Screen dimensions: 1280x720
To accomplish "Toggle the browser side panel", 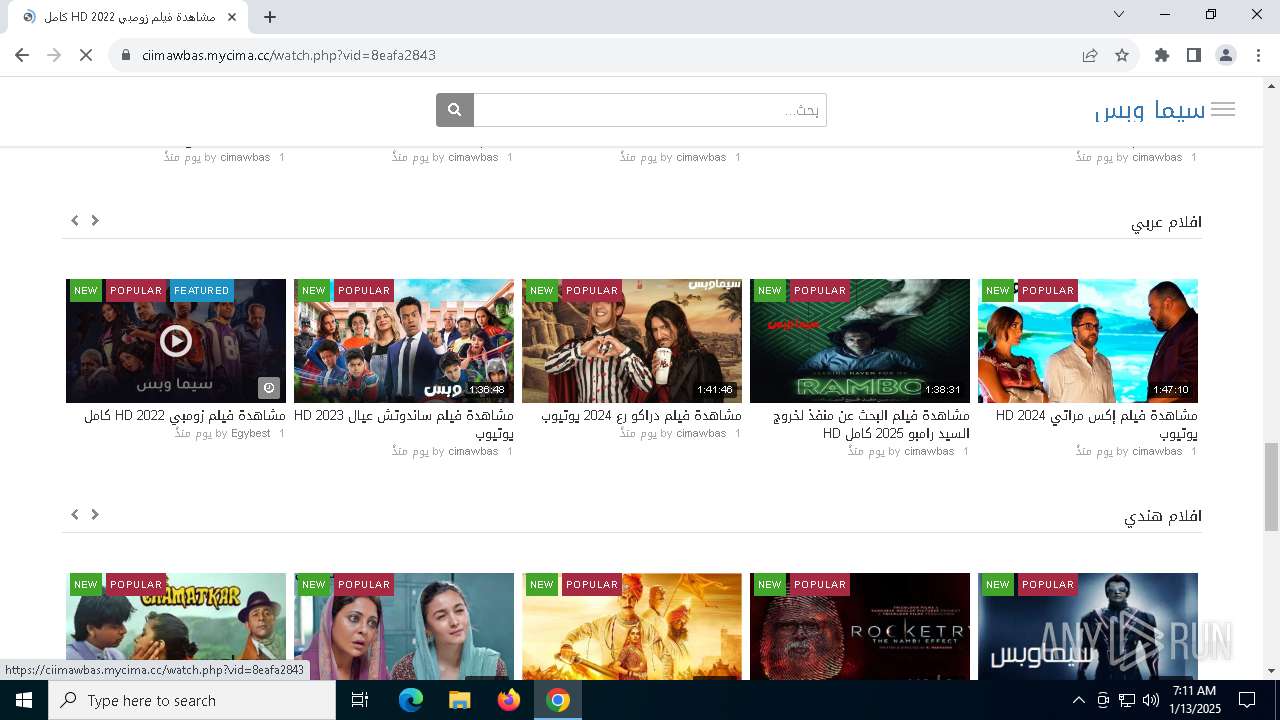I will [x=1194, y=55].
